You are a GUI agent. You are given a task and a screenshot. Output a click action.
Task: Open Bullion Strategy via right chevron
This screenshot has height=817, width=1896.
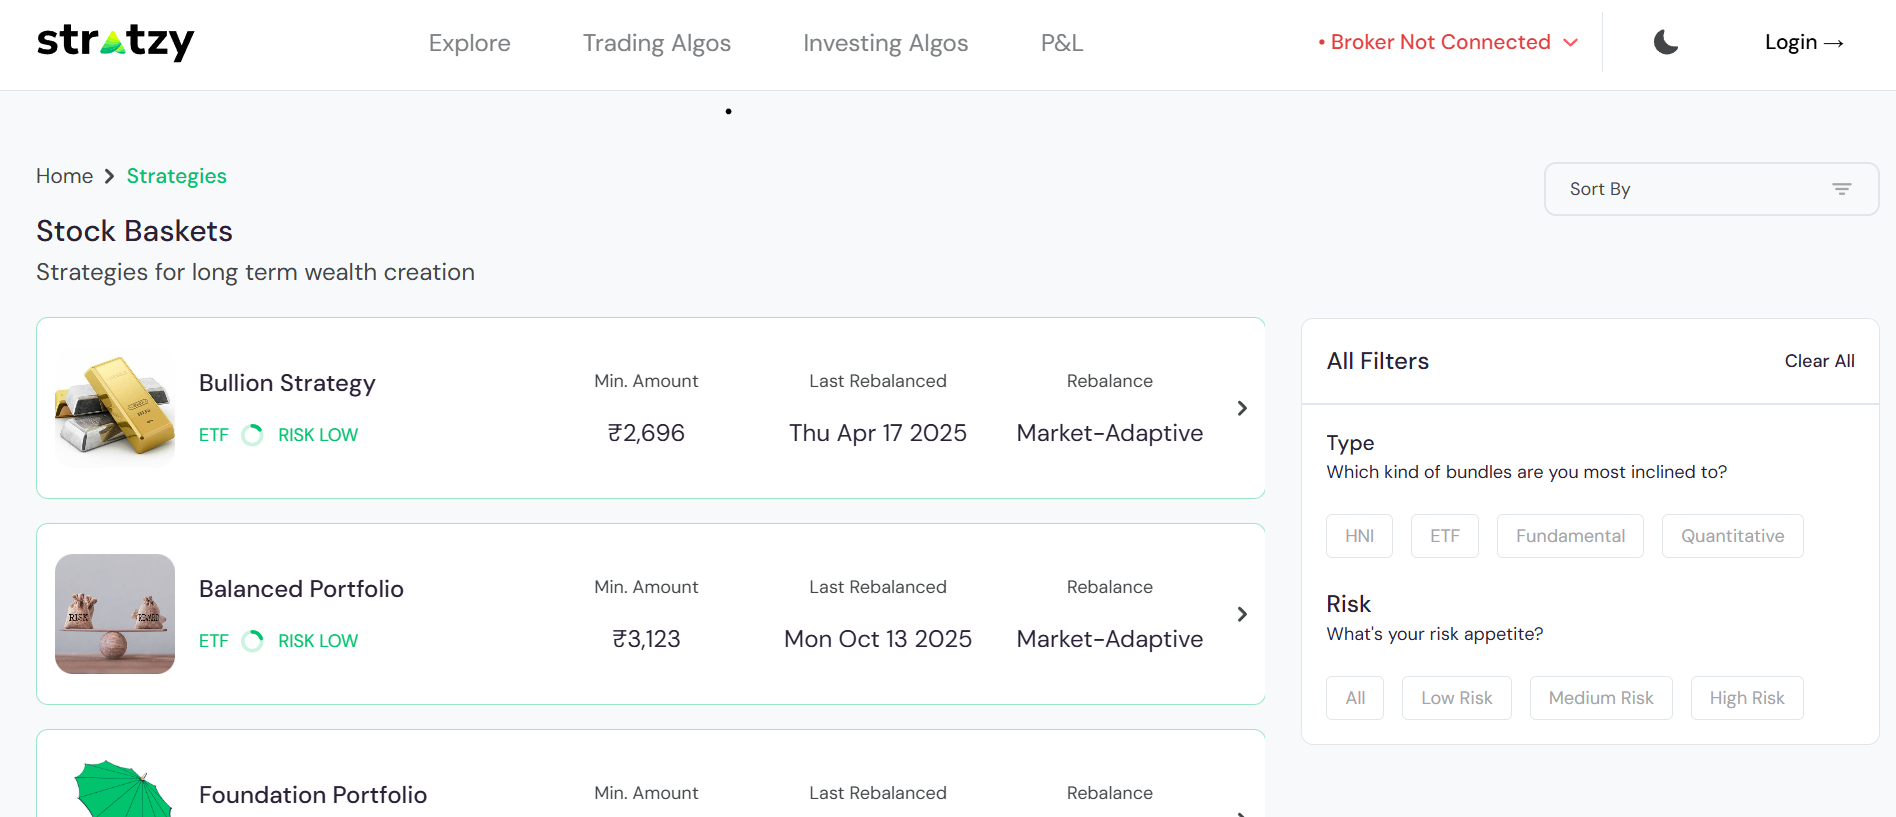[1242, 408]
